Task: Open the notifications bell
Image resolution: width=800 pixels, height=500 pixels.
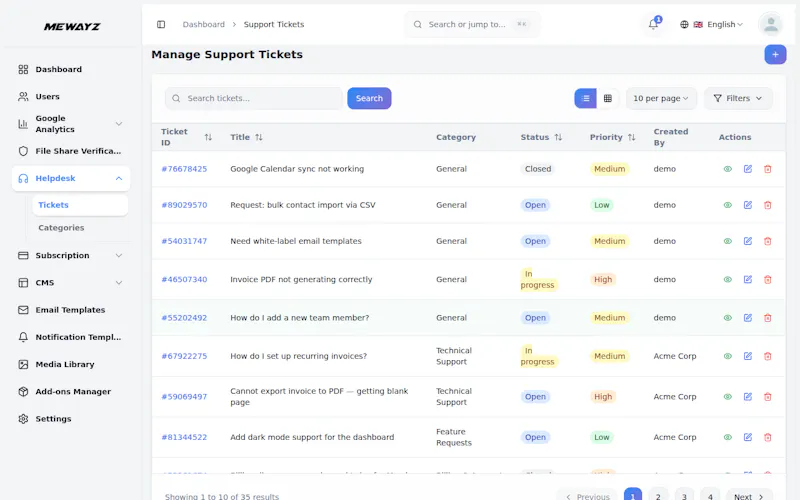Action: point(653,24)
